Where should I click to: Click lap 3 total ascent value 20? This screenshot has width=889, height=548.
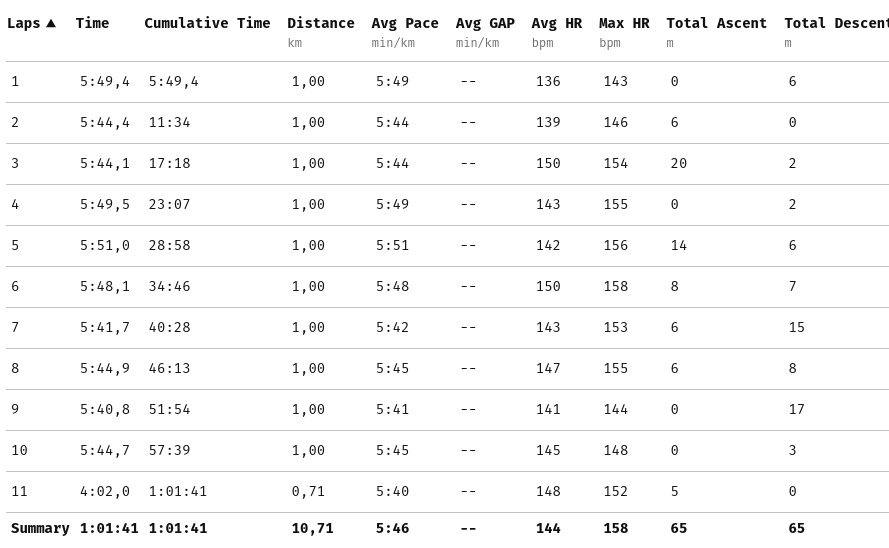(678, 164)
